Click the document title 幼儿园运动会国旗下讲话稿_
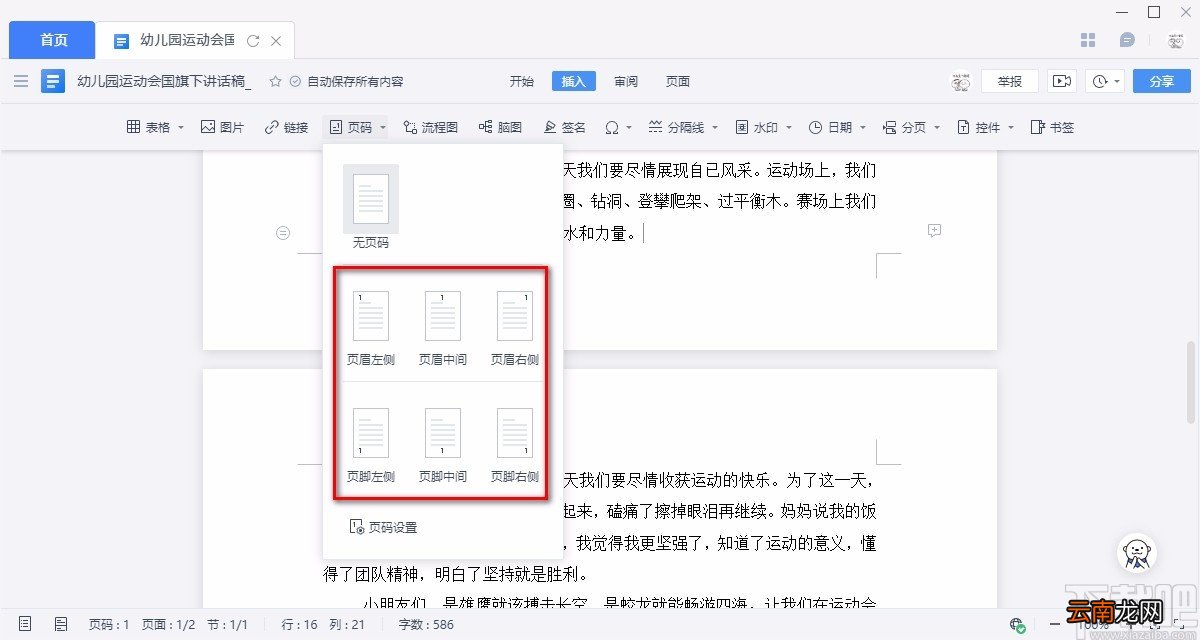This screenshot has width=1200, height=640. coord(164,81)
